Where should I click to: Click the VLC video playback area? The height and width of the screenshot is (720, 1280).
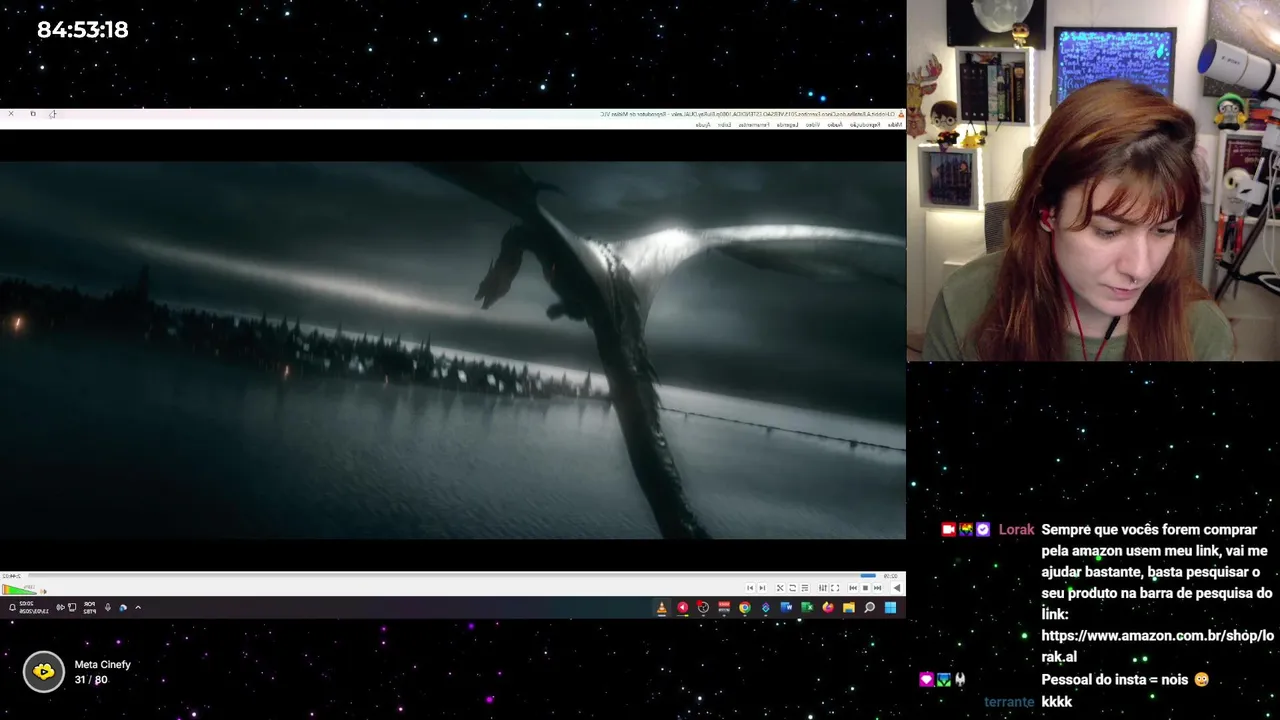pos(452,350)
